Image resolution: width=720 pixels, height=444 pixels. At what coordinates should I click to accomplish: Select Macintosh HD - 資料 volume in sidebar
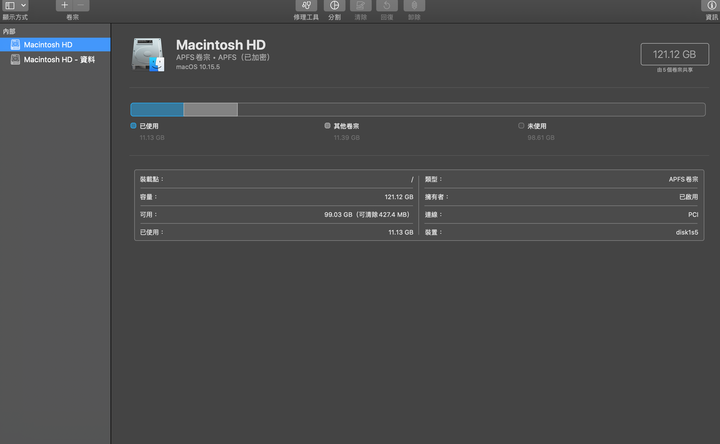(x=55, y=60)
